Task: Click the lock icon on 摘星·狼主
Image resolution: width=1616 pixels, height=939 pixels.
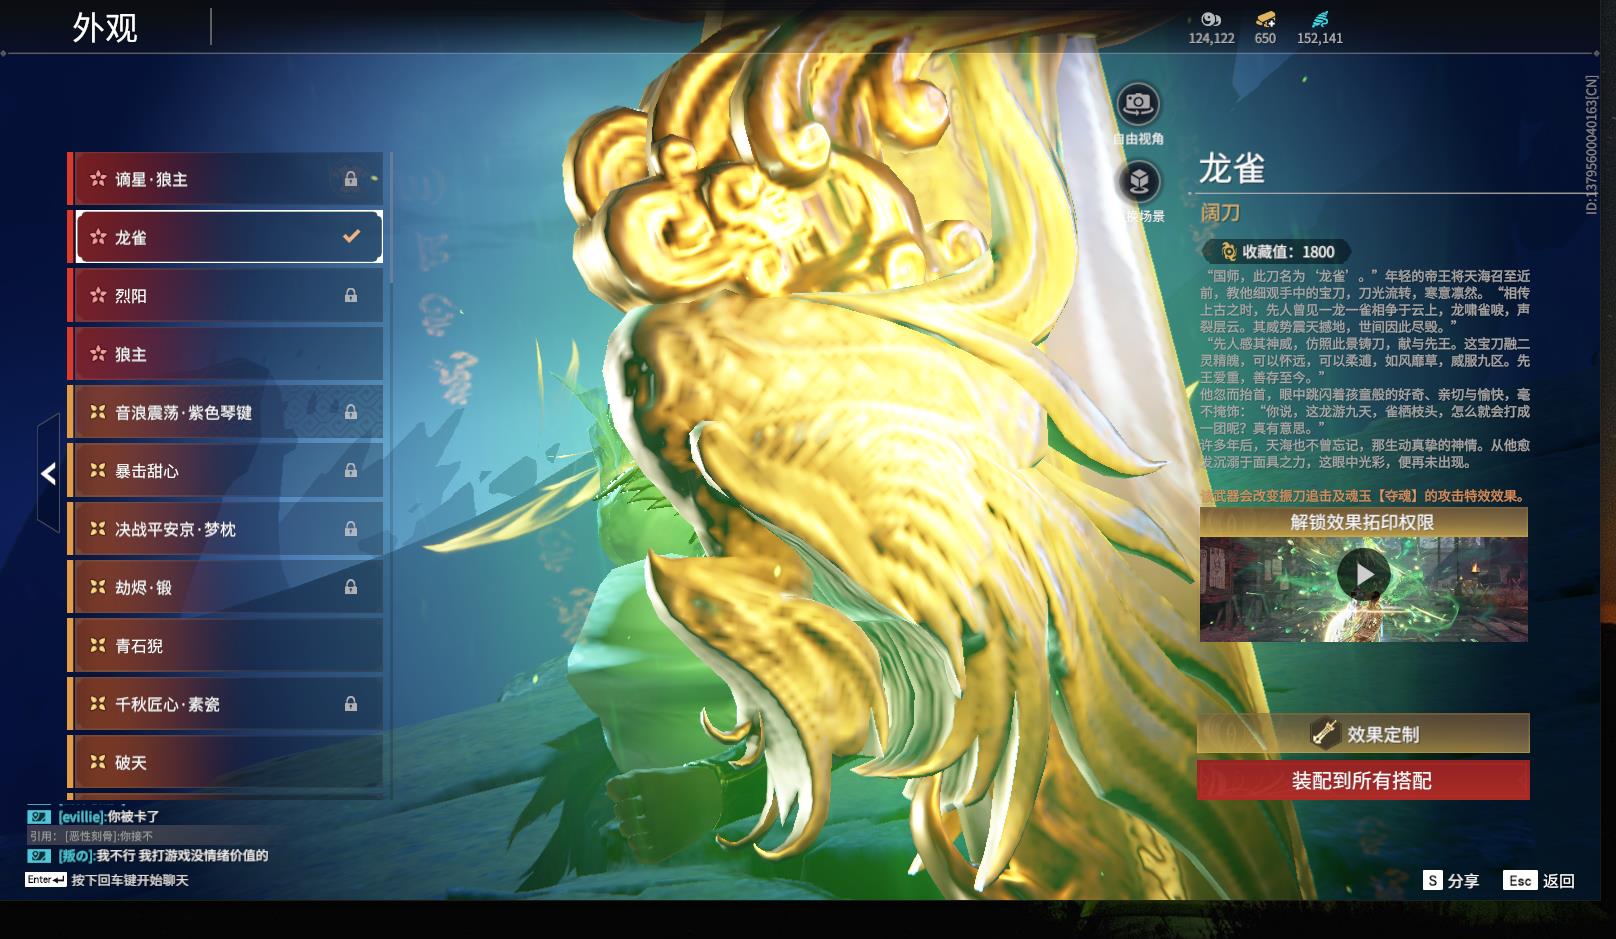Action: click(x=351, y=179)
